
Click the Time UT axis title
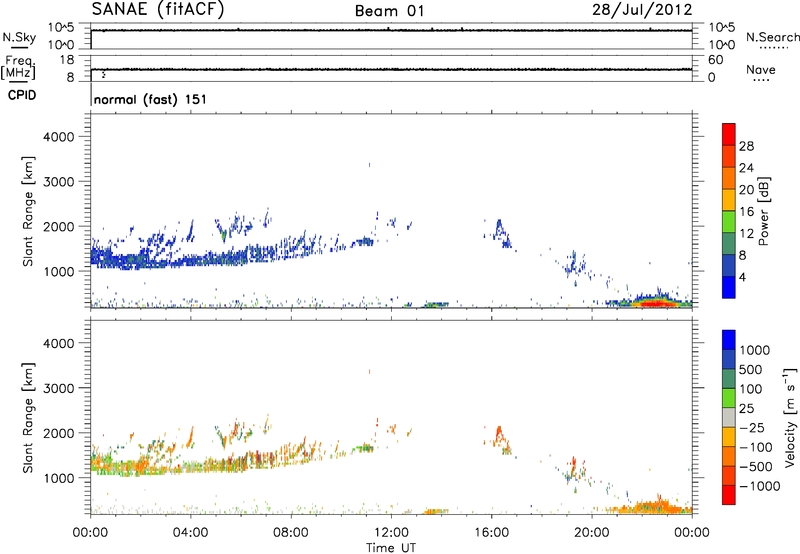(x=391, y=548)
